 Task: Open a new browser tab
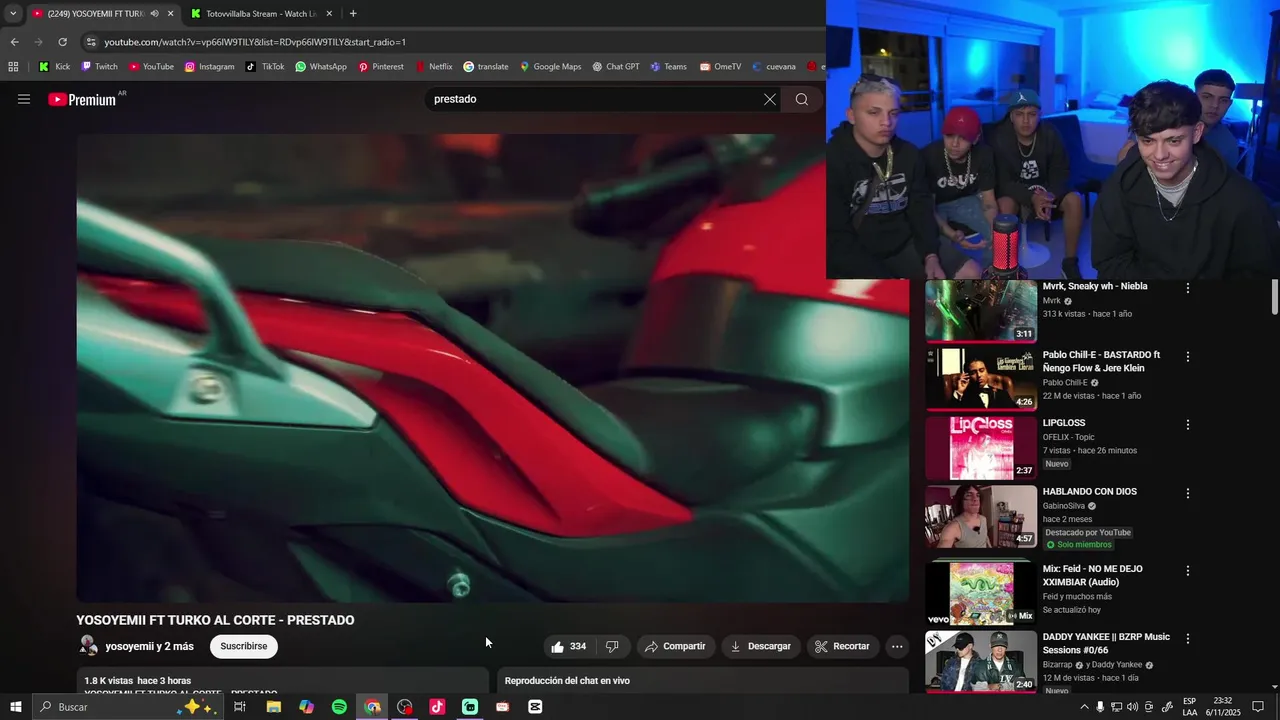[353, 13]
